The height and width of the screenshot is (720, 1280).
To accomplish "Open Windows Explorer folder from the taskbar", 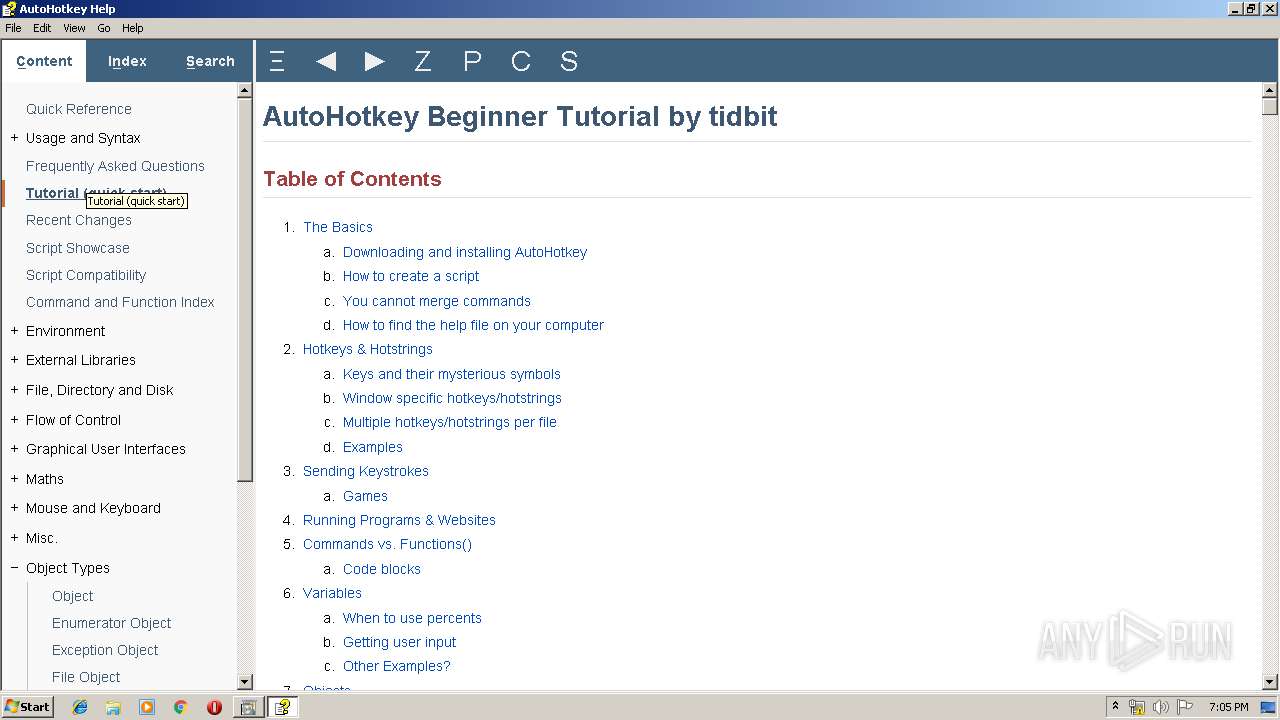I will (x=113, y=707).
